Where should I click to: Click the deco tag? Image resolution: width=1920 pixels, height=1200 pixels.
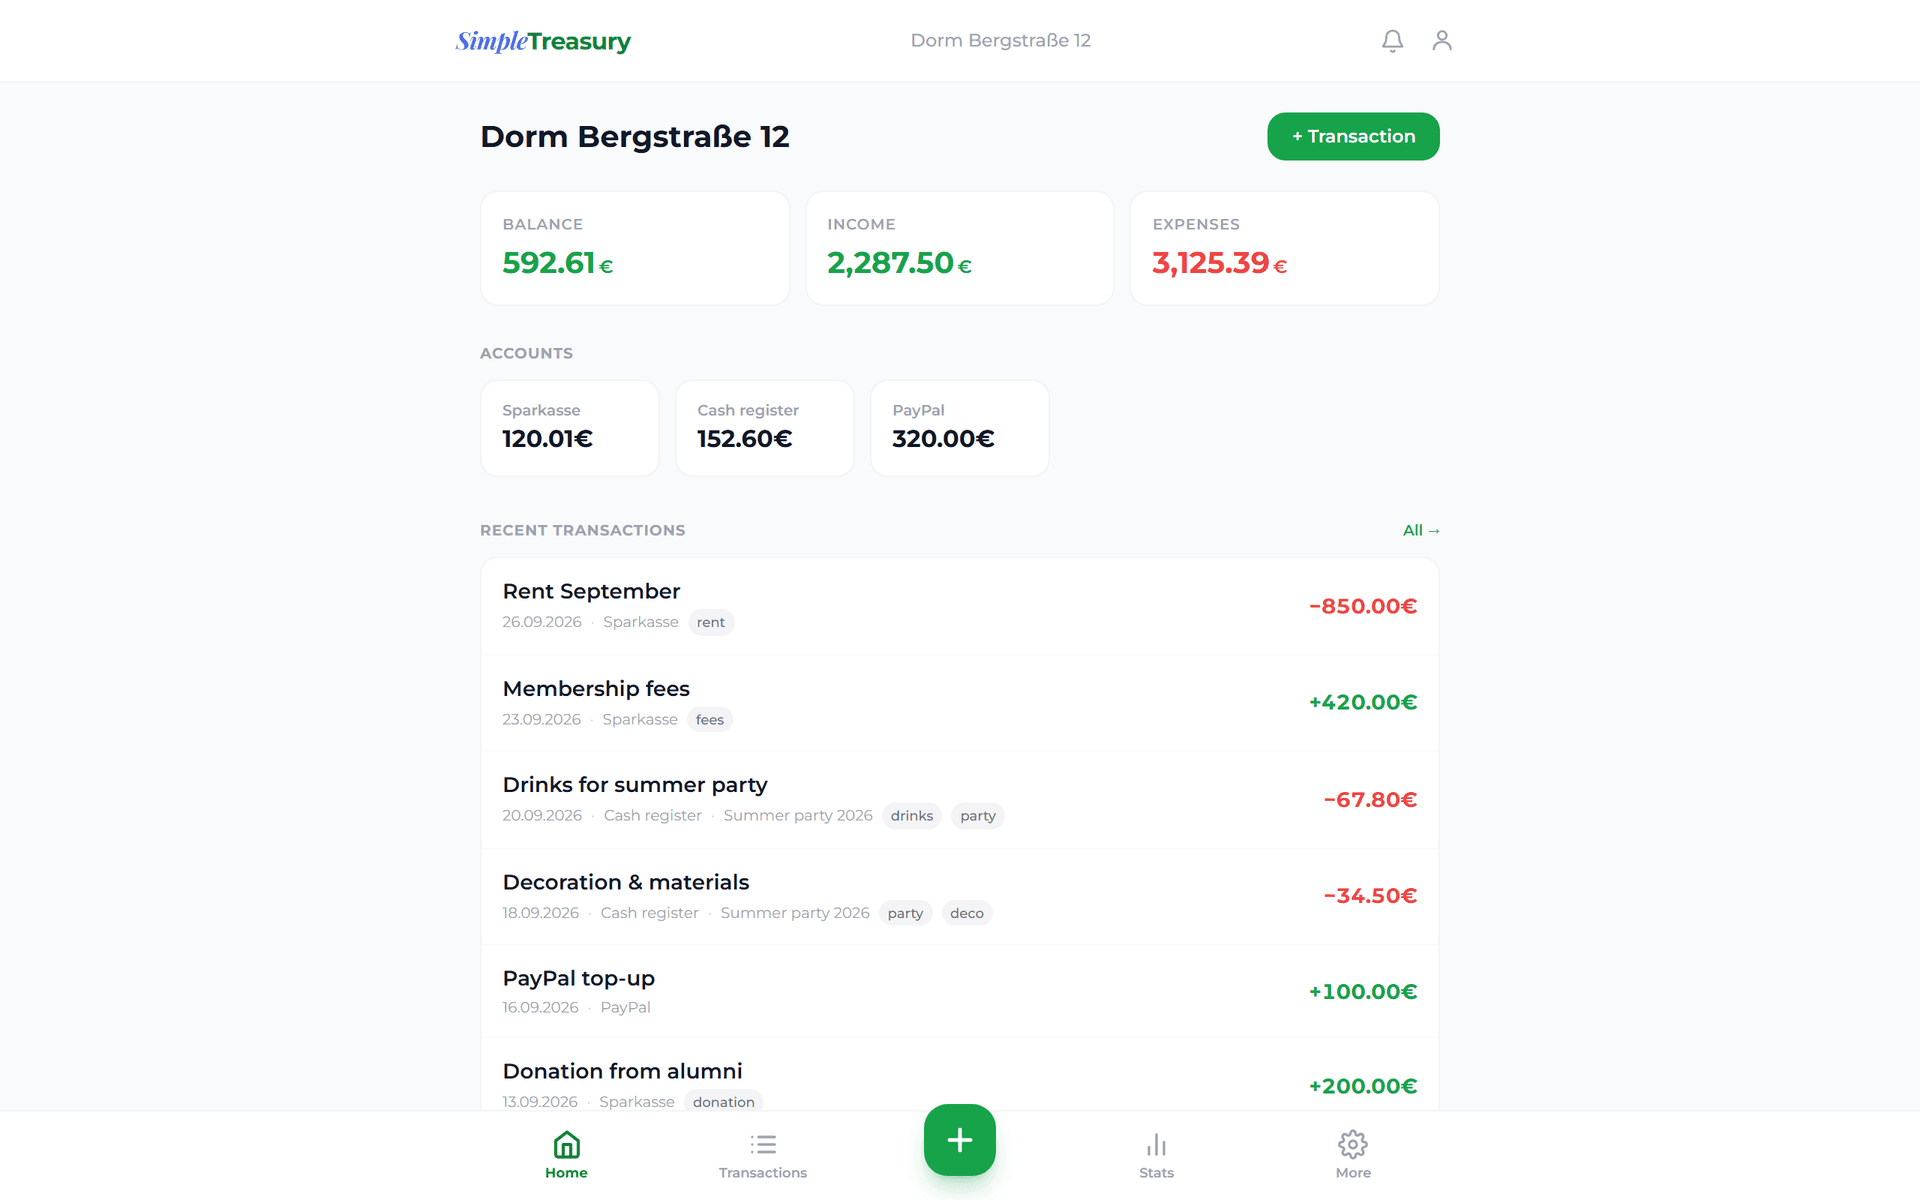pyautogui.click(x=967, y=913)
